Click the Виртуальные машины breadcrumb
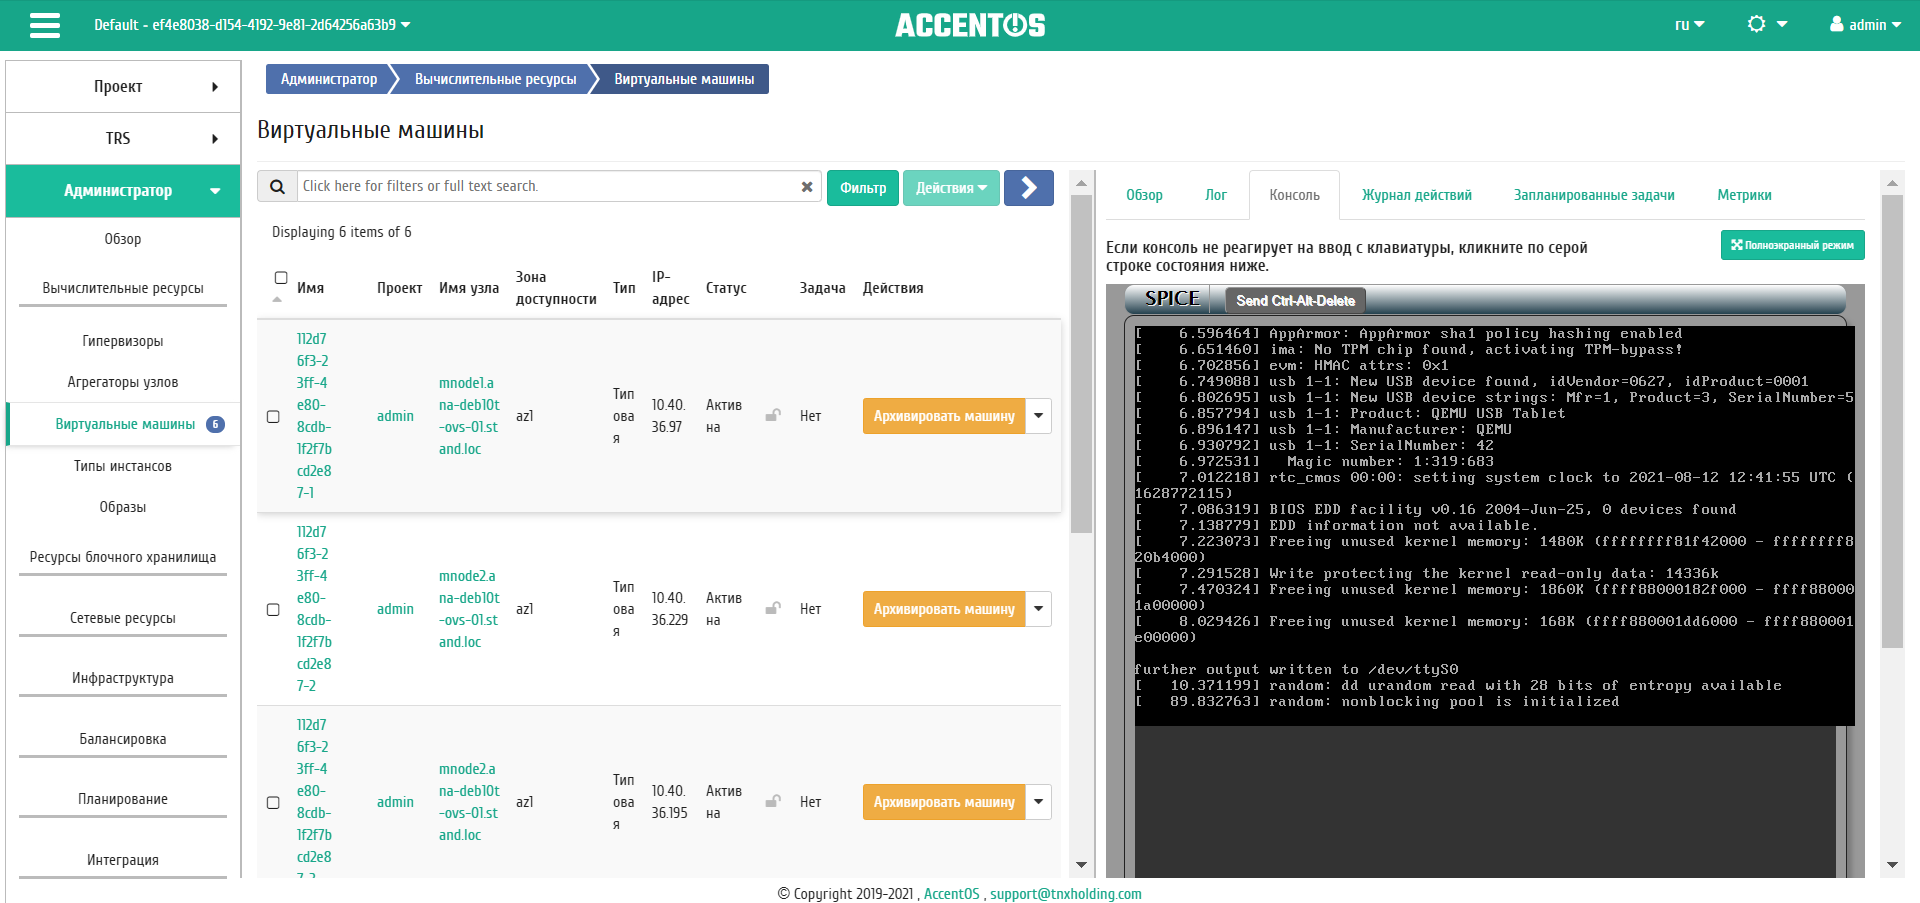This screenshot has height=903, width=1920. pyautogui.click(x=684, y=79)
